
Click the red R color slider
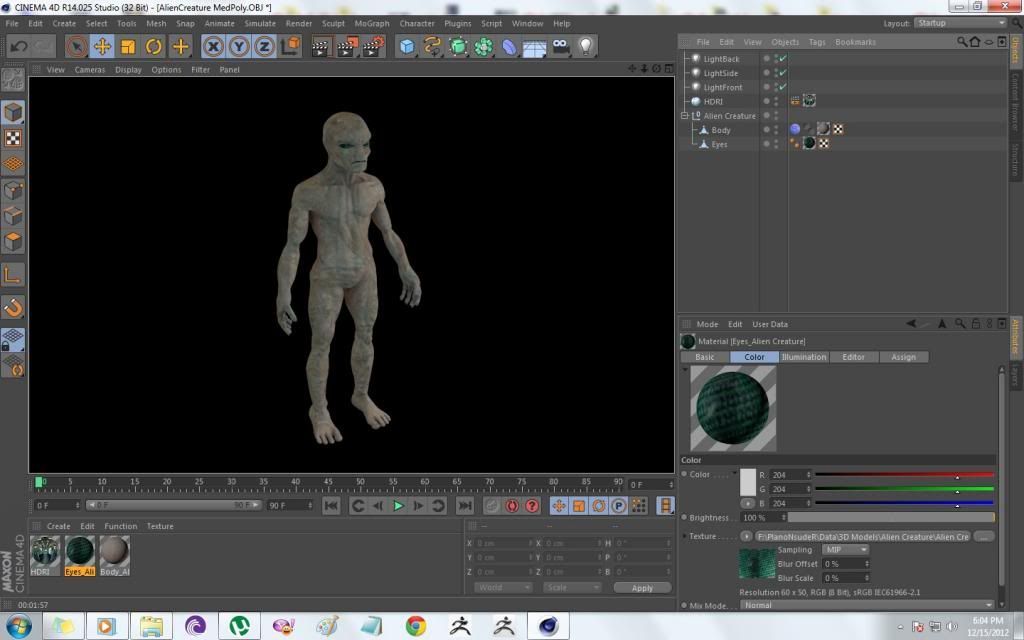pyautogui.click(x=904, y=475)
